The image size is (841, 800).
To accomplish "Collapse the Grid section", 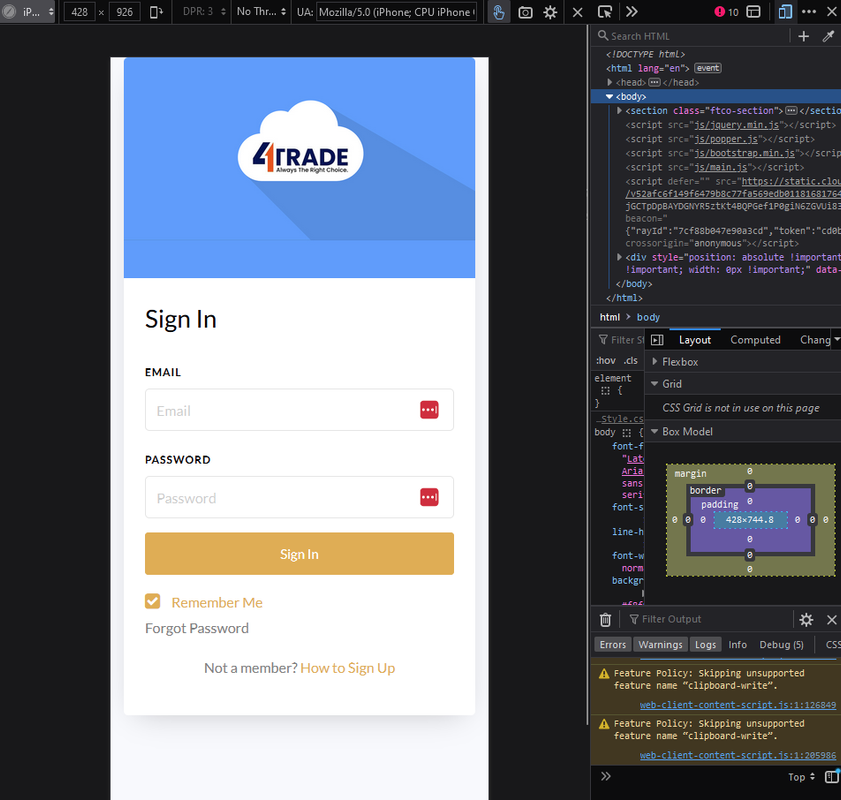I will coord(654,384).
